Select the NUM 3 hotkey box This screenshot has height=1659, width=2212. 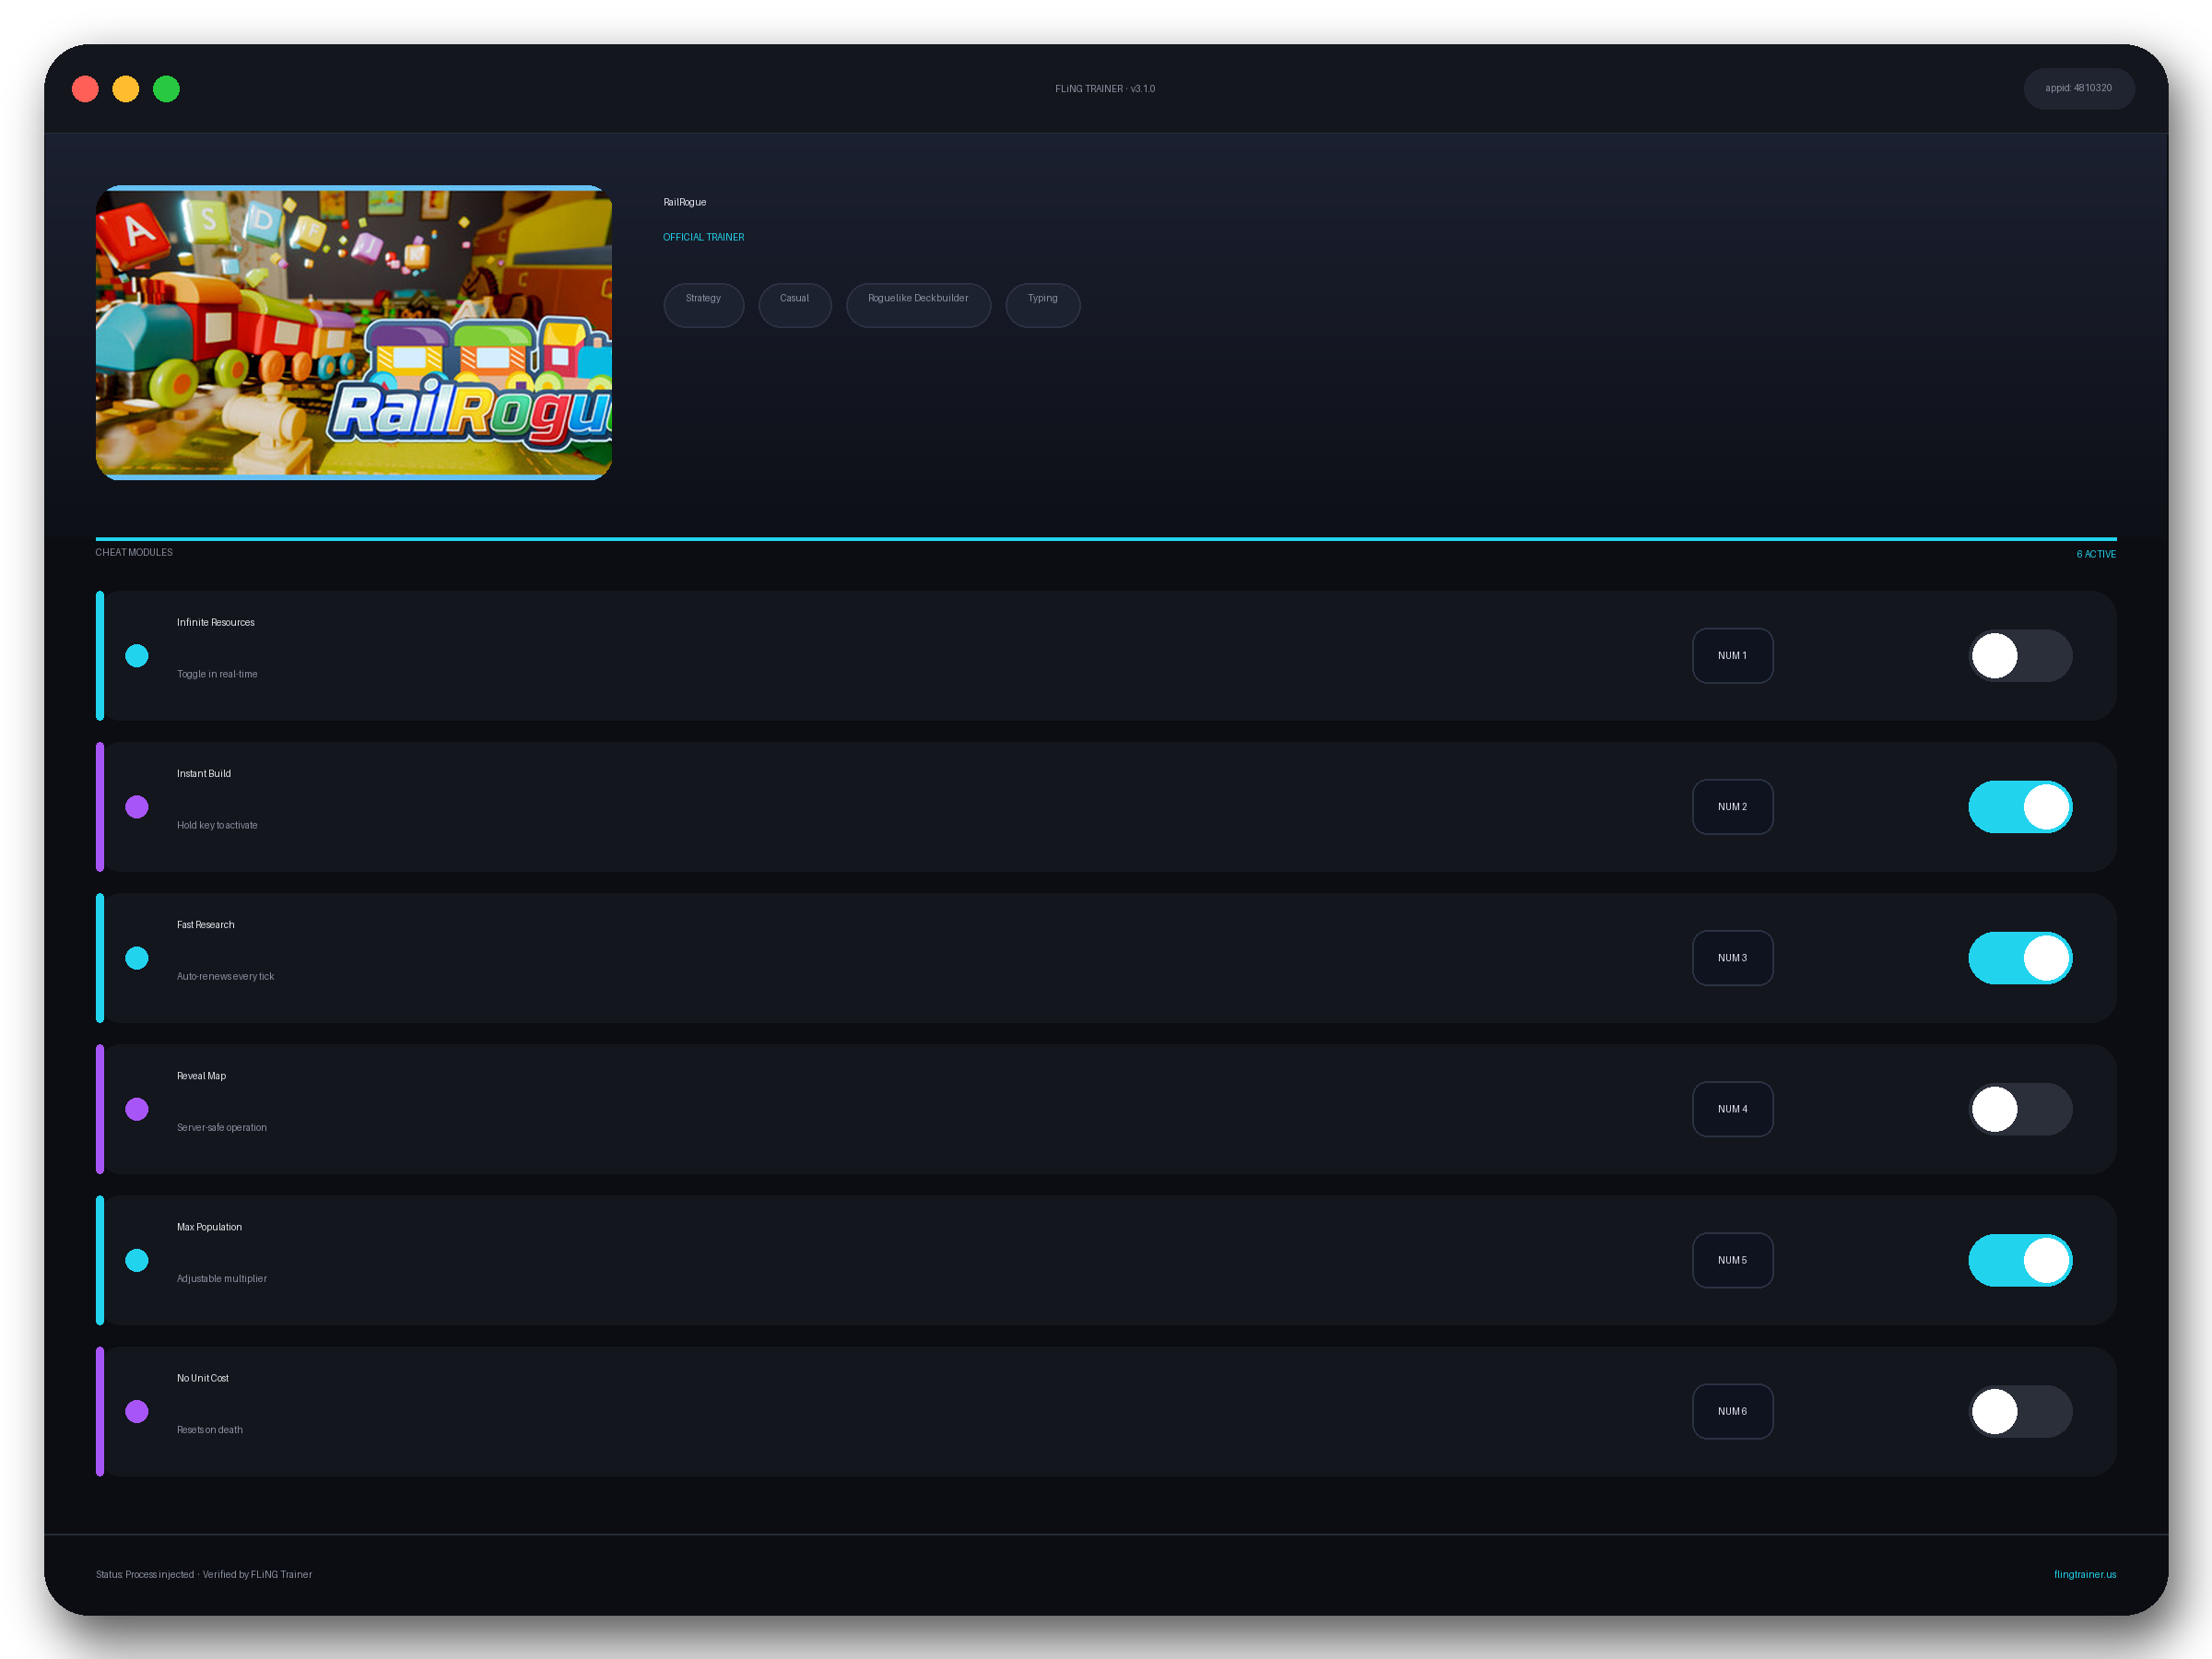tap(1732, 958)
